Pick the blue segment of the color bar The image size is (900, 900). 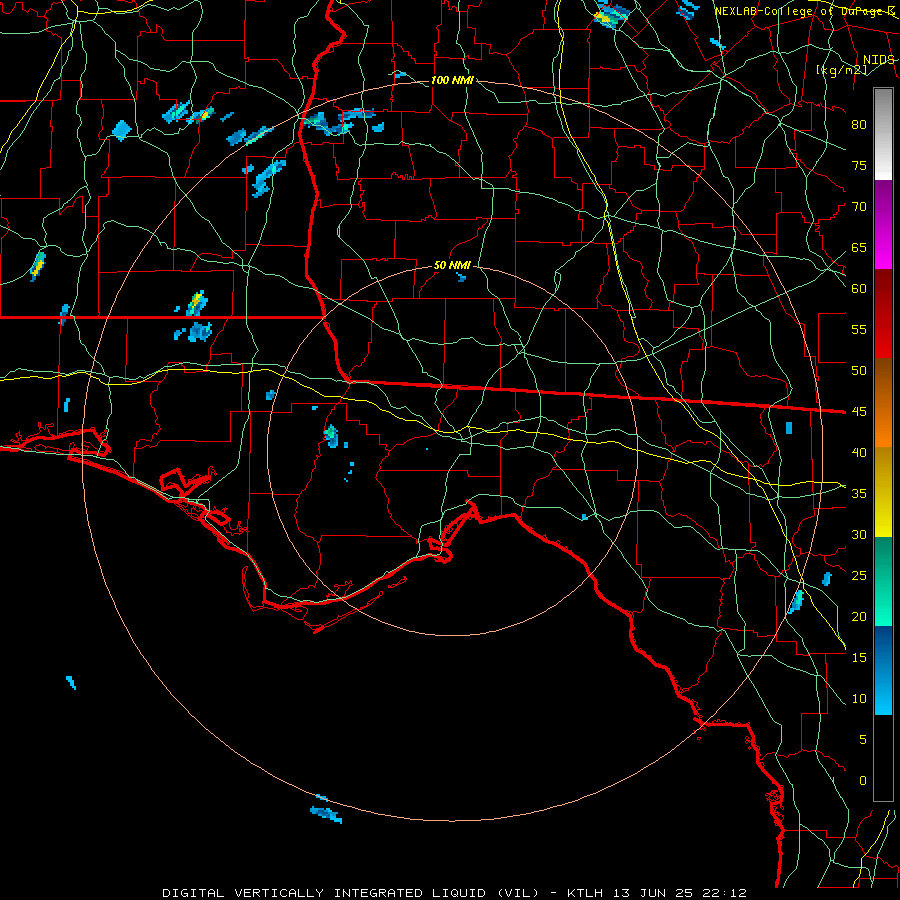883,670
